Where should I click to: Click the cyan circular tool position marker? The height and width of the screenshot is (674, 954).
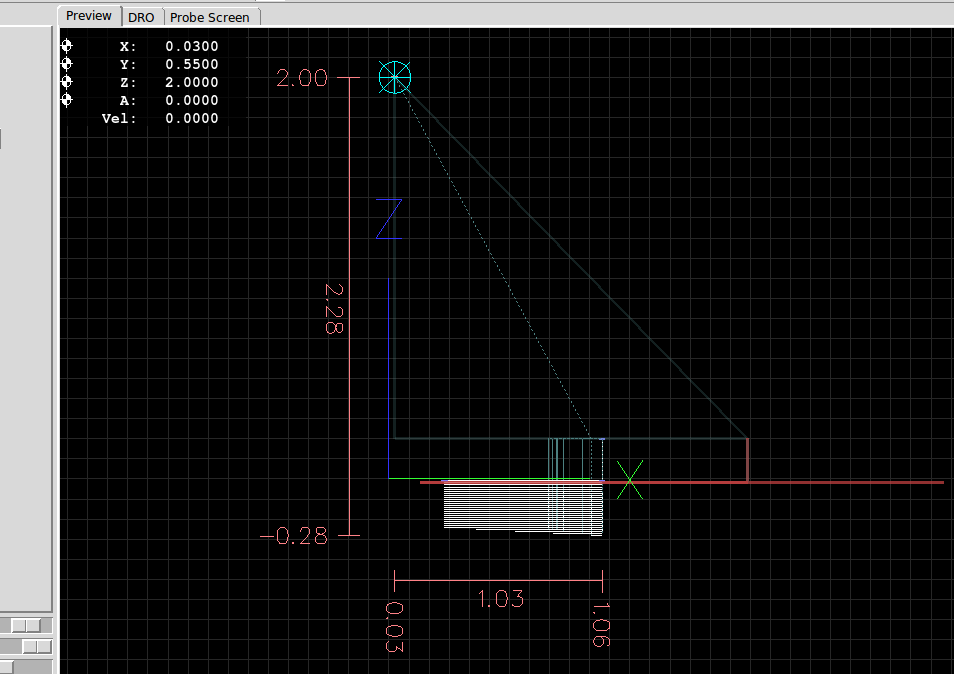pyautogui.click(x=395, y=77)
